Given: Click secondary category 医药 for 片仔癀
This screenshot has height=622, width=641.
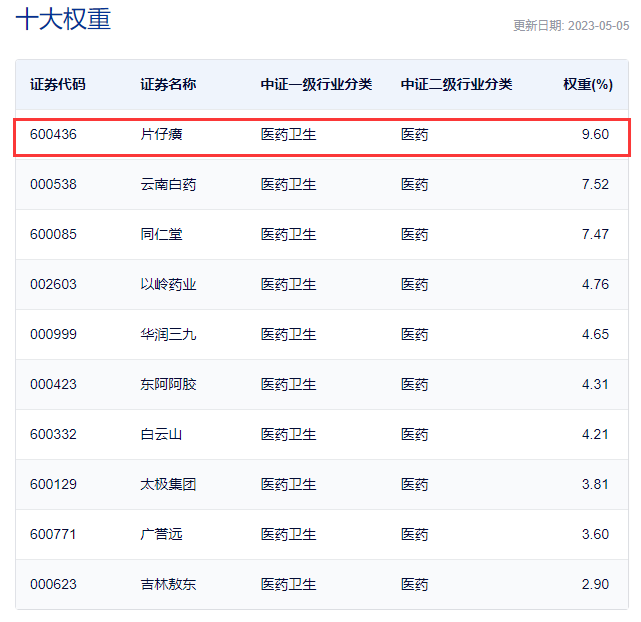Looking at the screenshot, I should 415,134.
